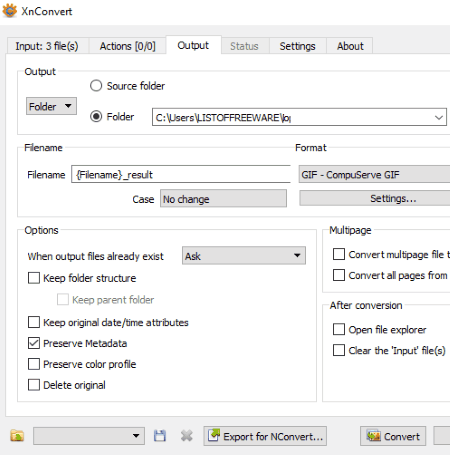Click the delete preset X icon
The height and width of the screenshot is (455, 450).
[187, 436]
